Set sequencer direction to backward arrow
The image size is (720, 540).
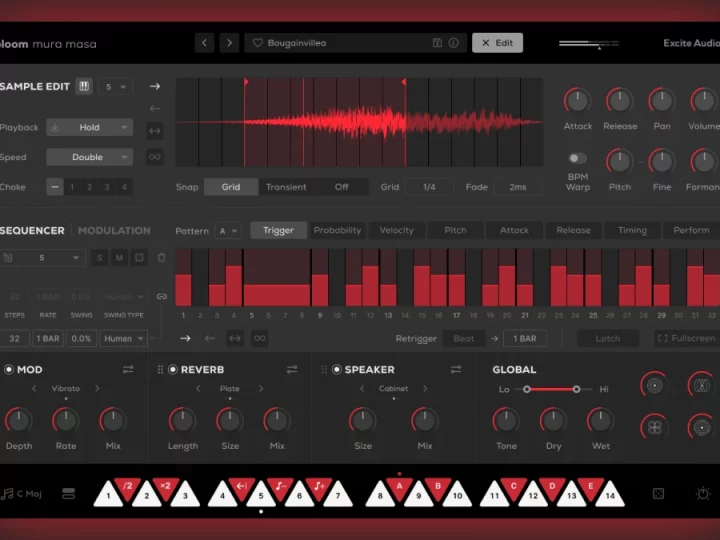pyautogui.click(x=210, y=338)
